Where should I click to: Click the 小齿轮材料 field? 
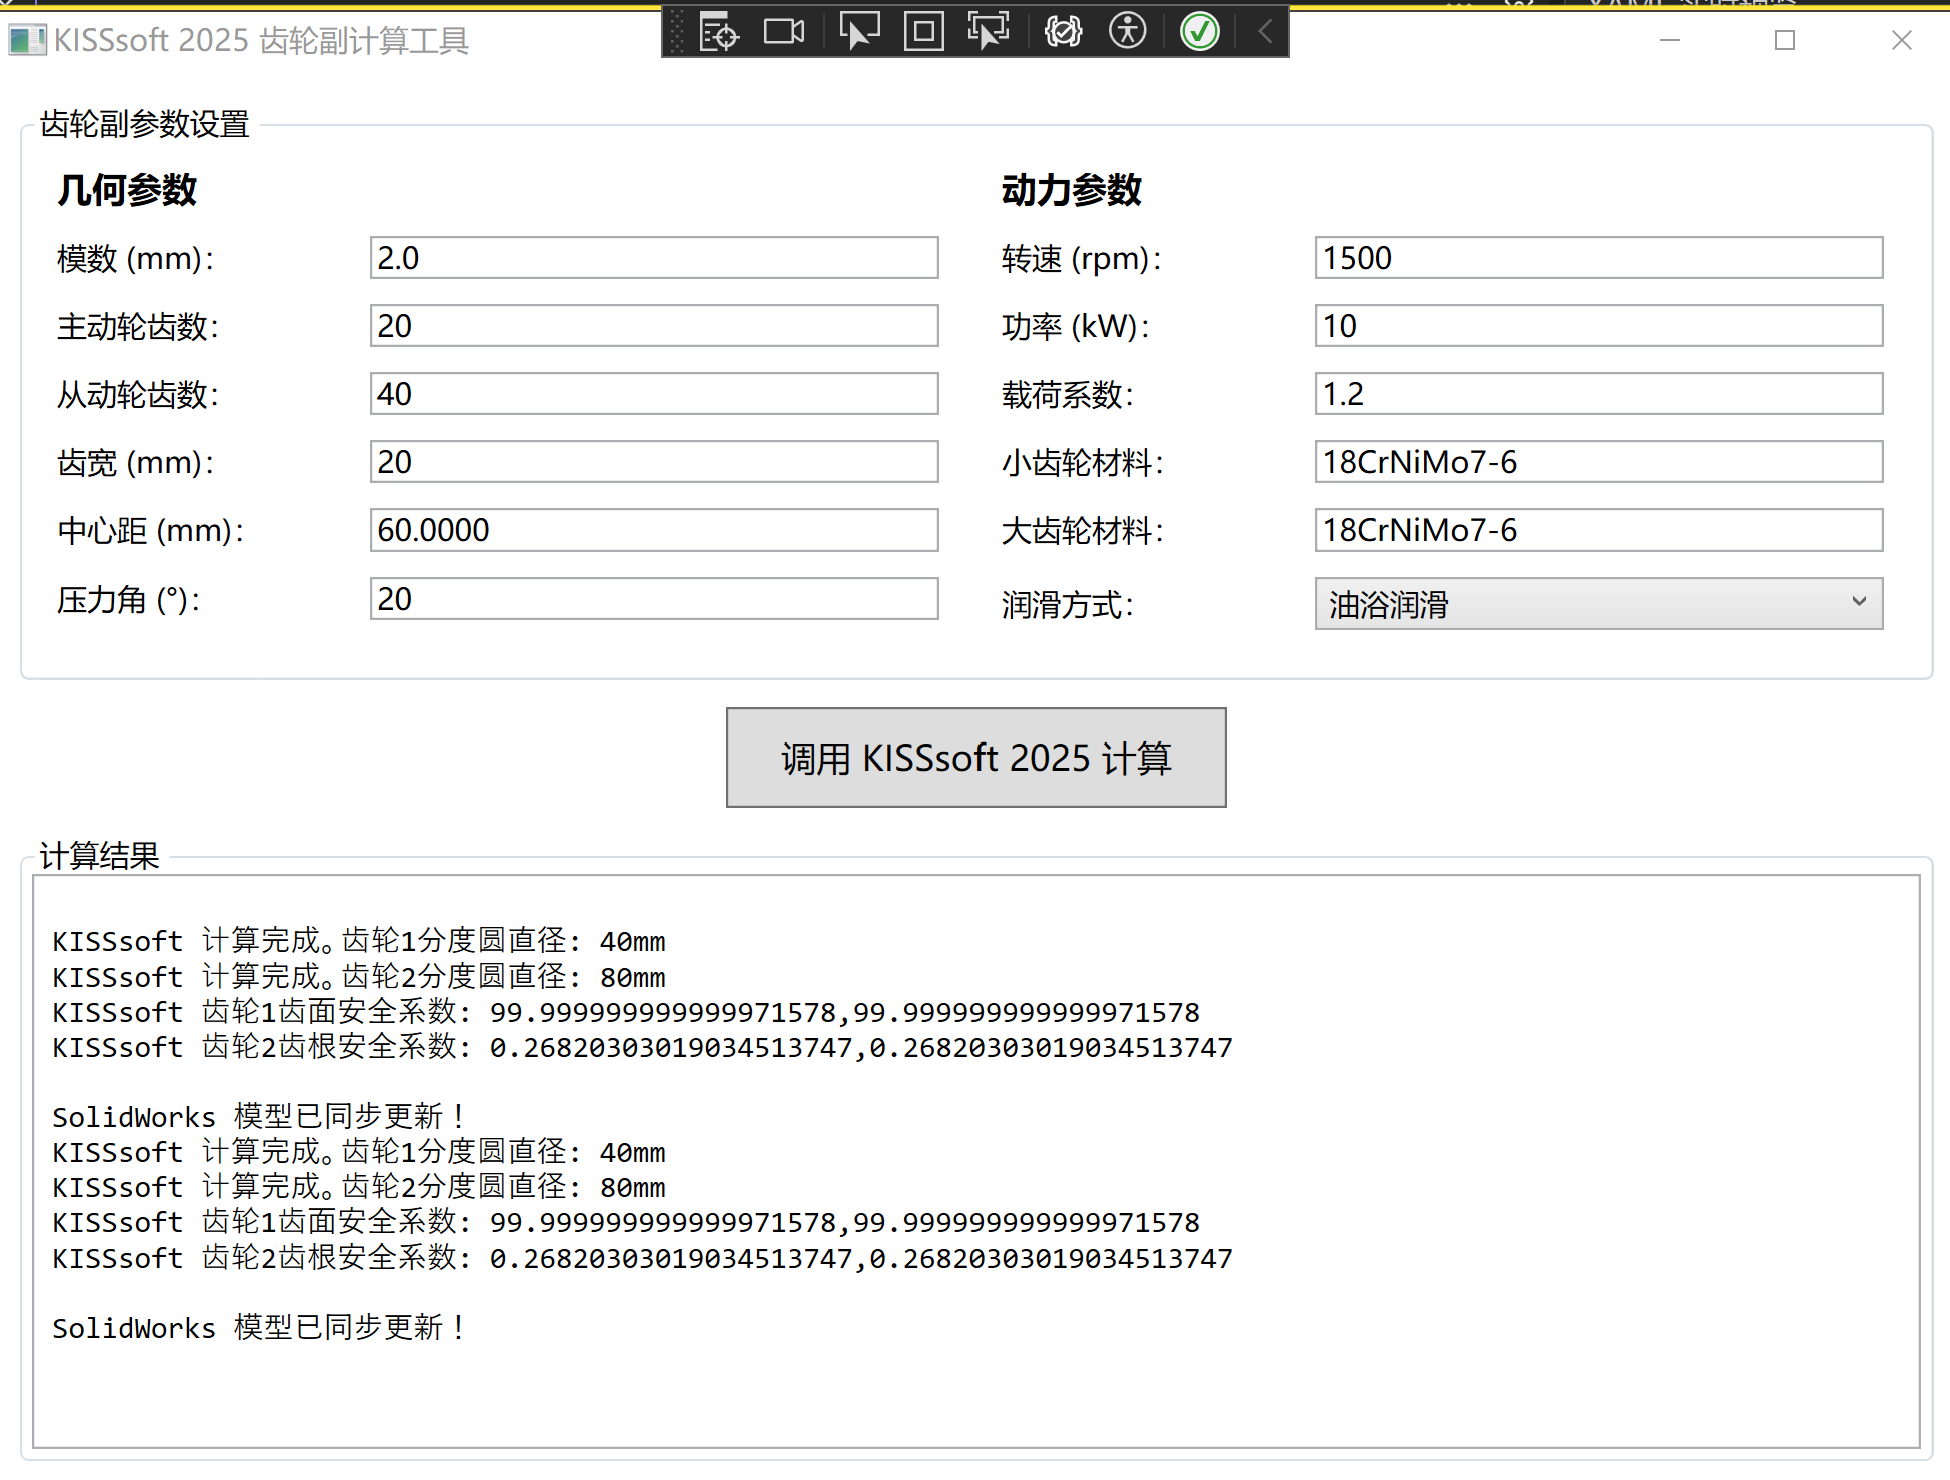[x=1597, y=462]
